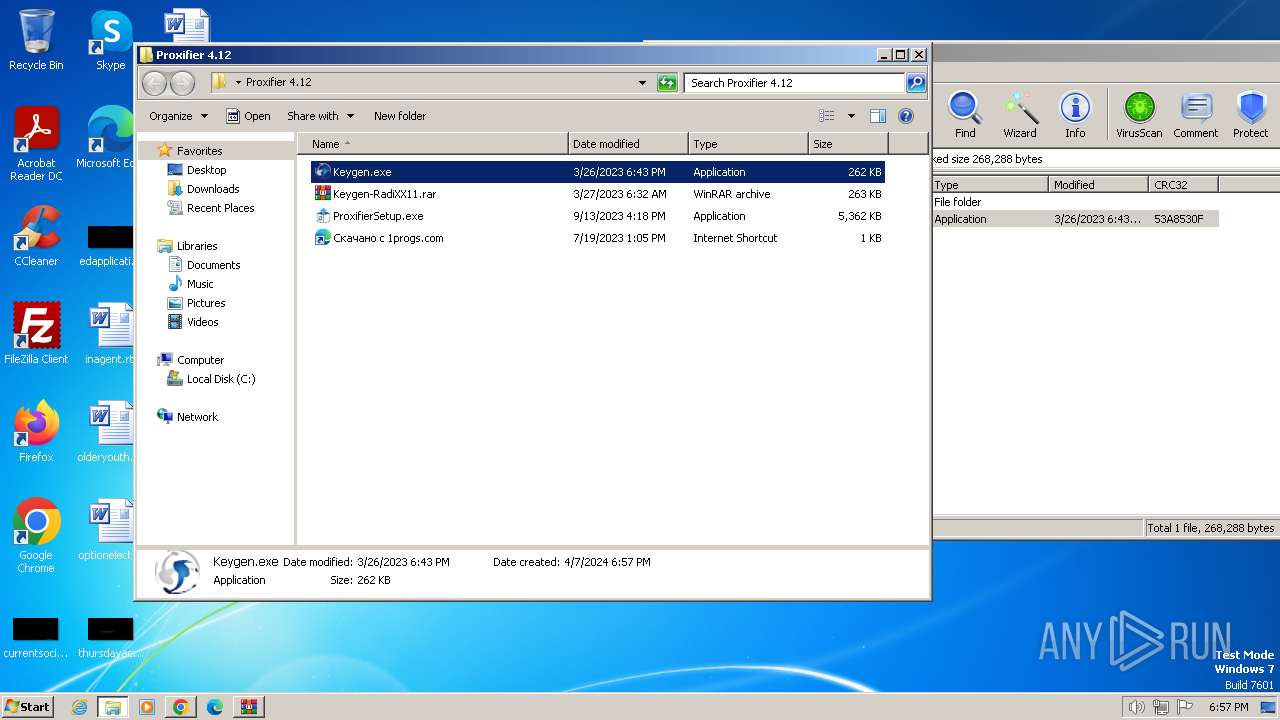The width and height of the screenshot is (1280, 720).
Task: Select Downloads in navigation pane
Action: coord(212,189)
